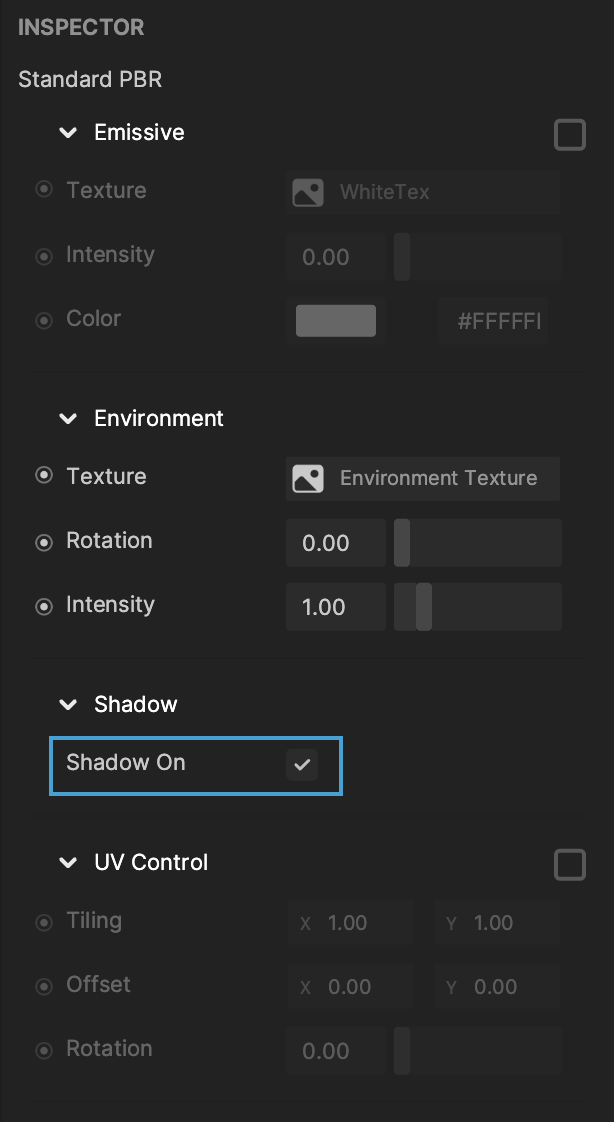Click keyframe dot beside Offset
Screen dimensions: 614x1122
tap(44, 987)
